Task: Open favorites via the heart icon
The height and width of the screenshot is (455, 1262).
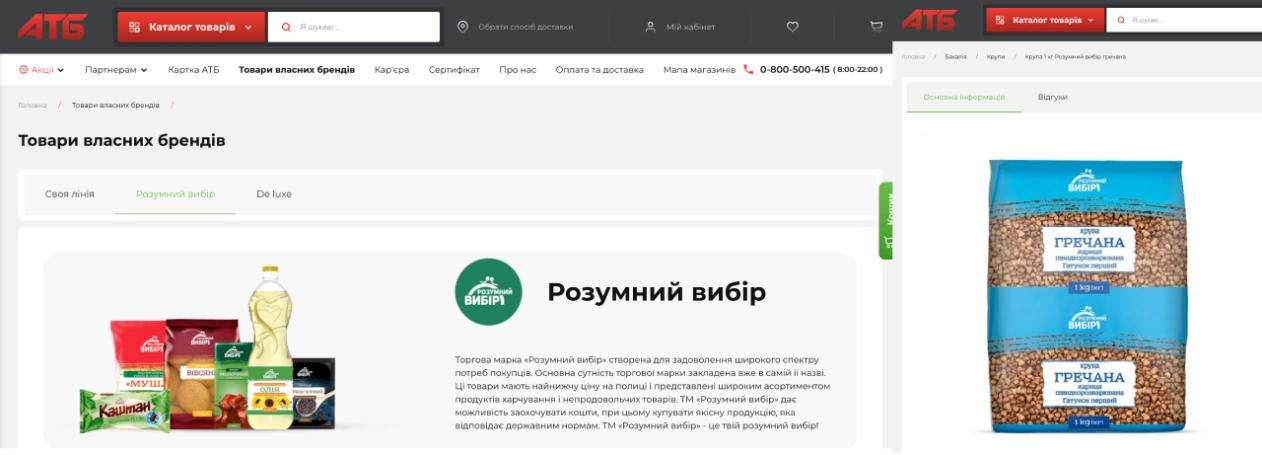Action: click(793, 27)
